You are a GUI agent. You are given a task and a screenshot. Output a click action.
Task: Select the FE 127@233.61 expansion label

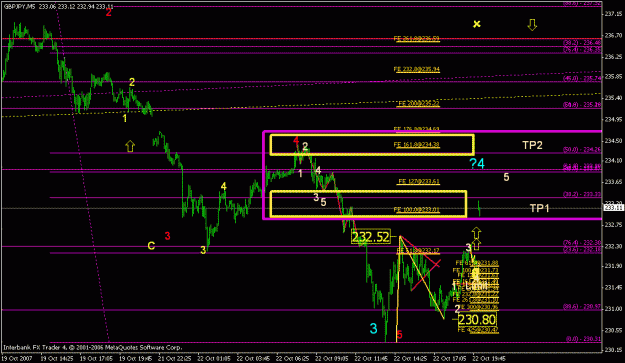[x=419, y=182]
